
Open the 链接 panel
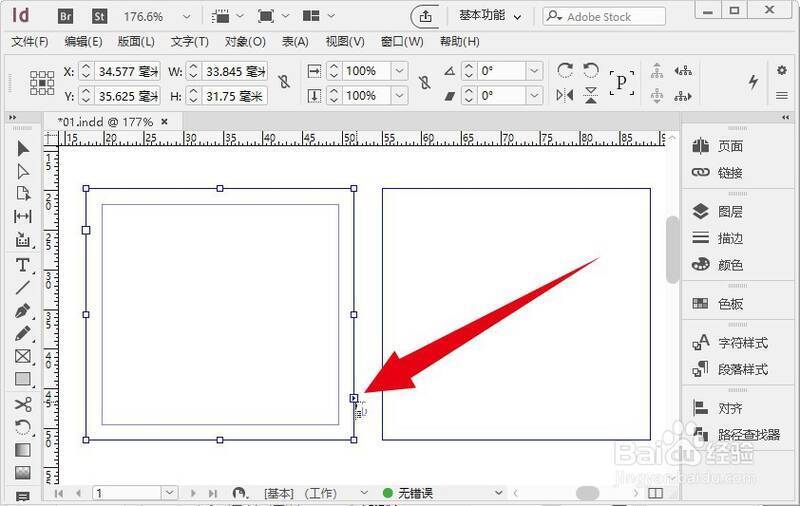tap(717, 173)
